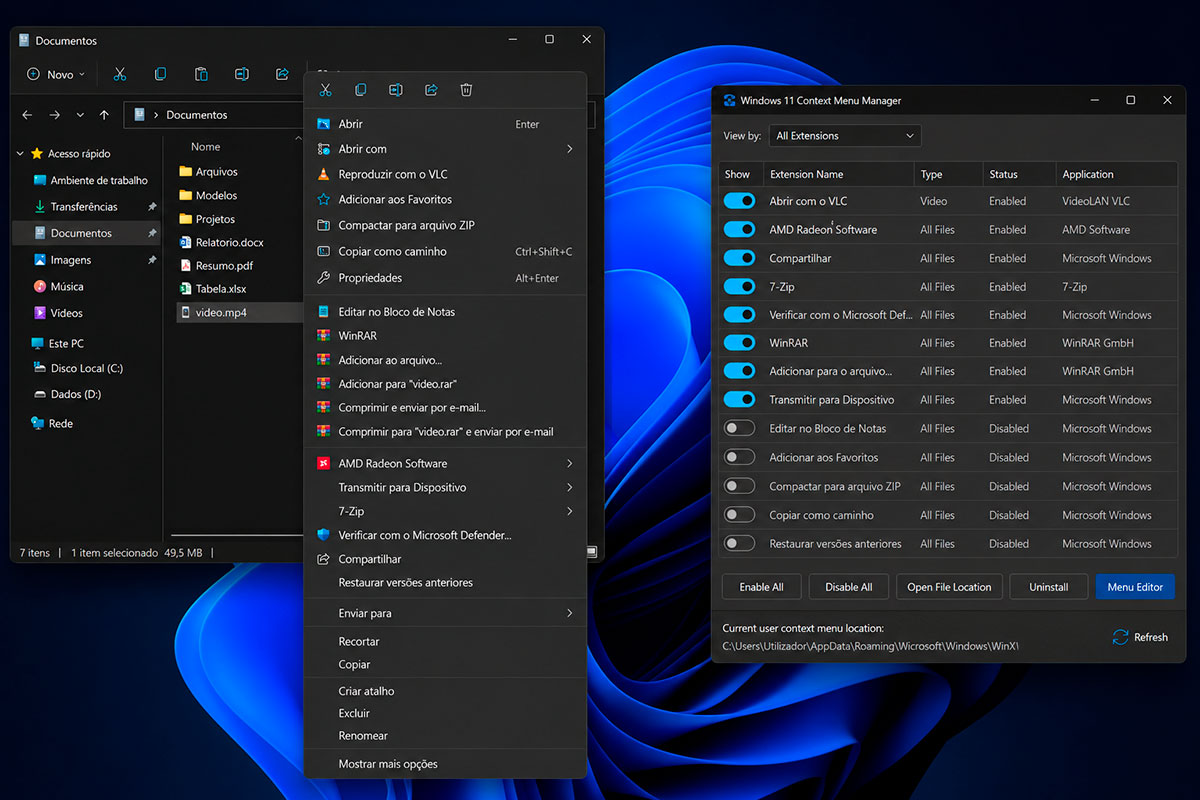Click the copy icon in context menu top row

tap(360, 90)
